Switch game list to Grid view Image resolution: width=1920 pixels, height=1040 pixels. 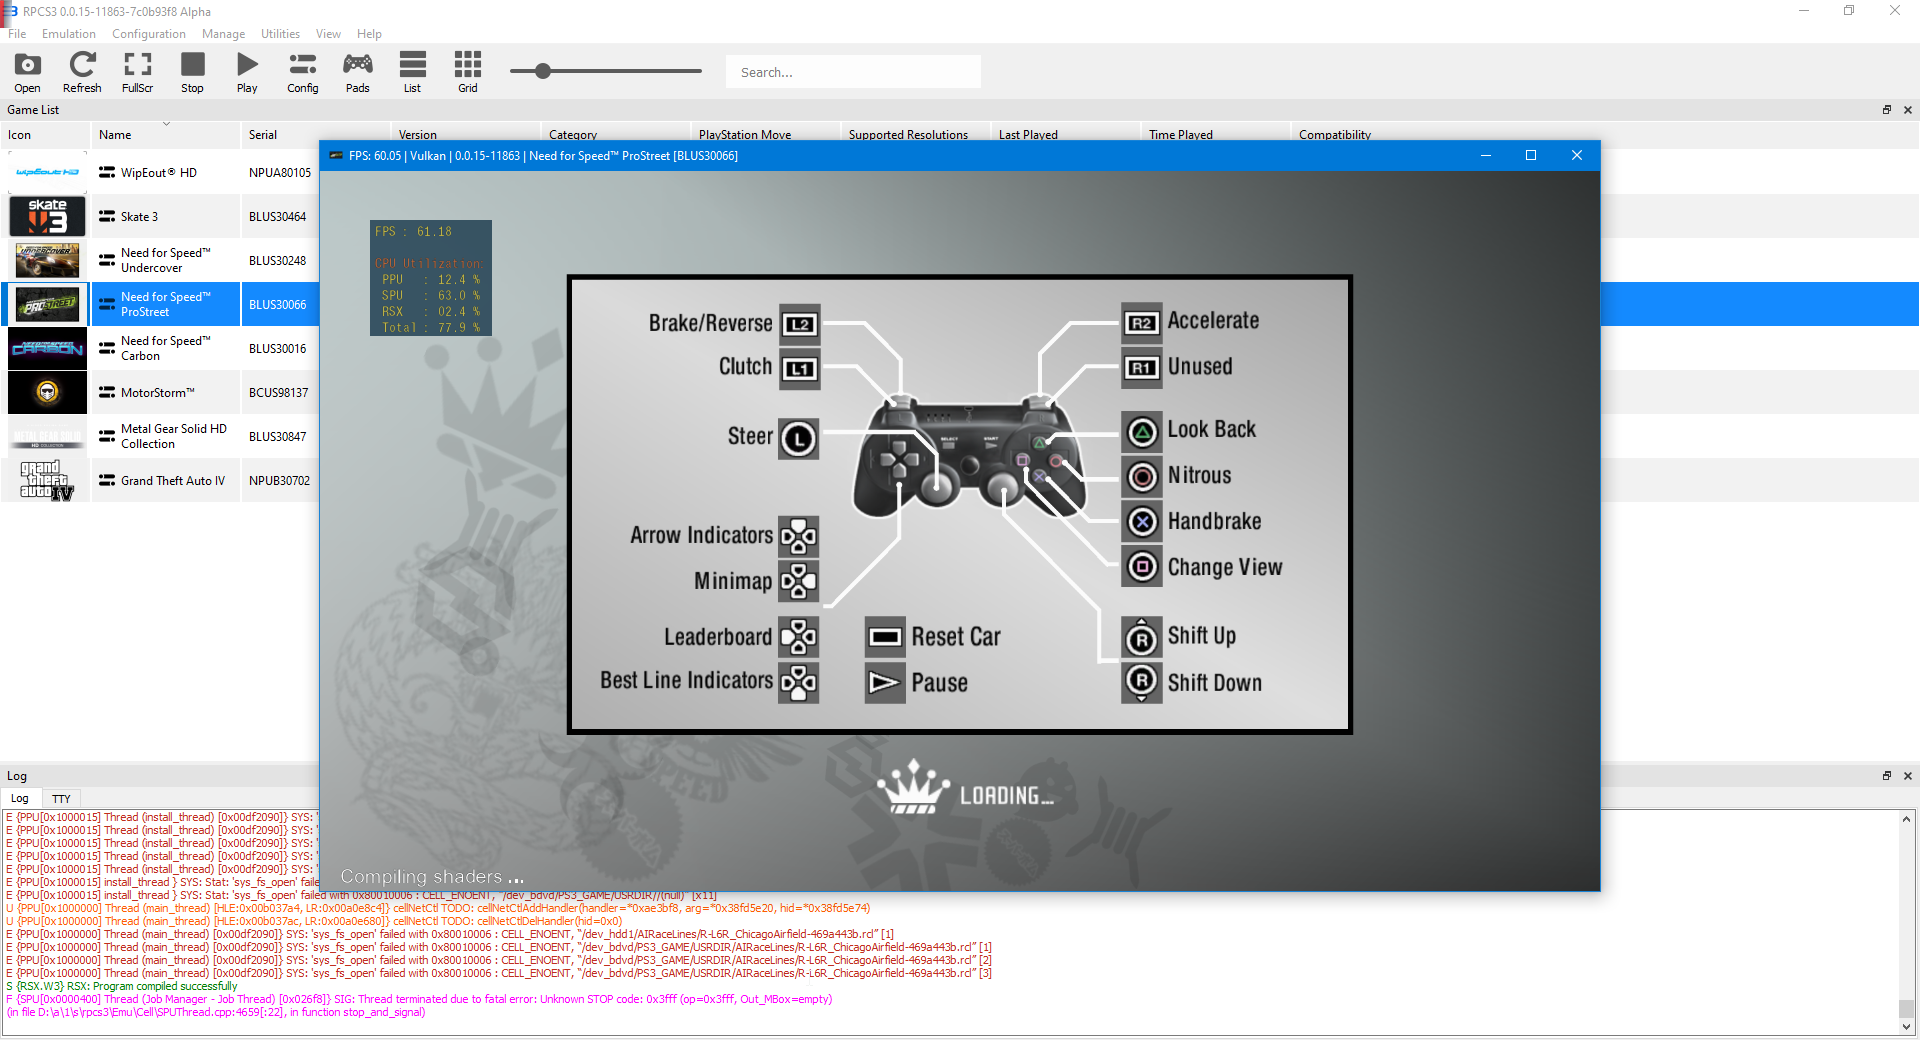point(466,71)
